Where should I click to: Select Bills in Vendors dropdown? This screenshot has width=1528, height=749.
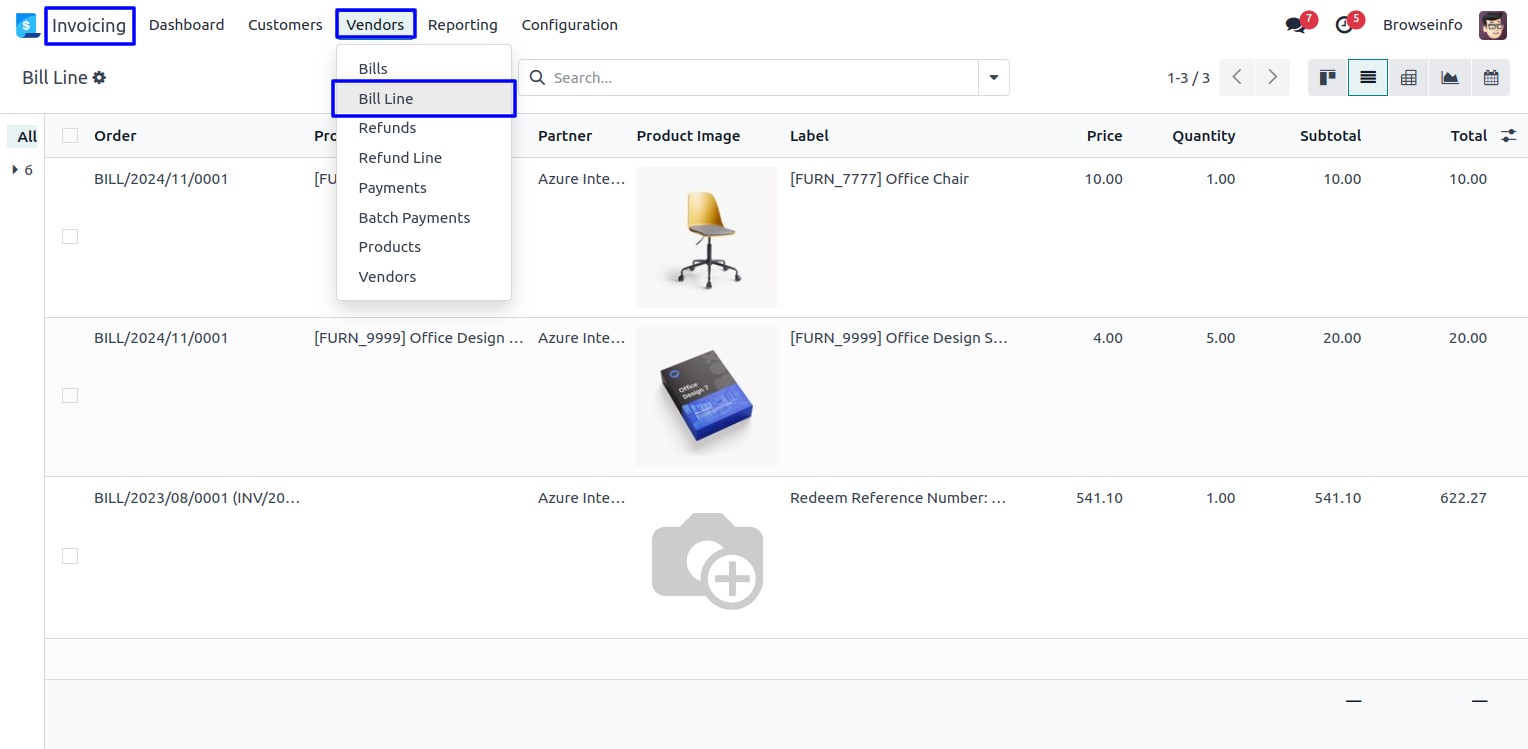tap(424, 69)
